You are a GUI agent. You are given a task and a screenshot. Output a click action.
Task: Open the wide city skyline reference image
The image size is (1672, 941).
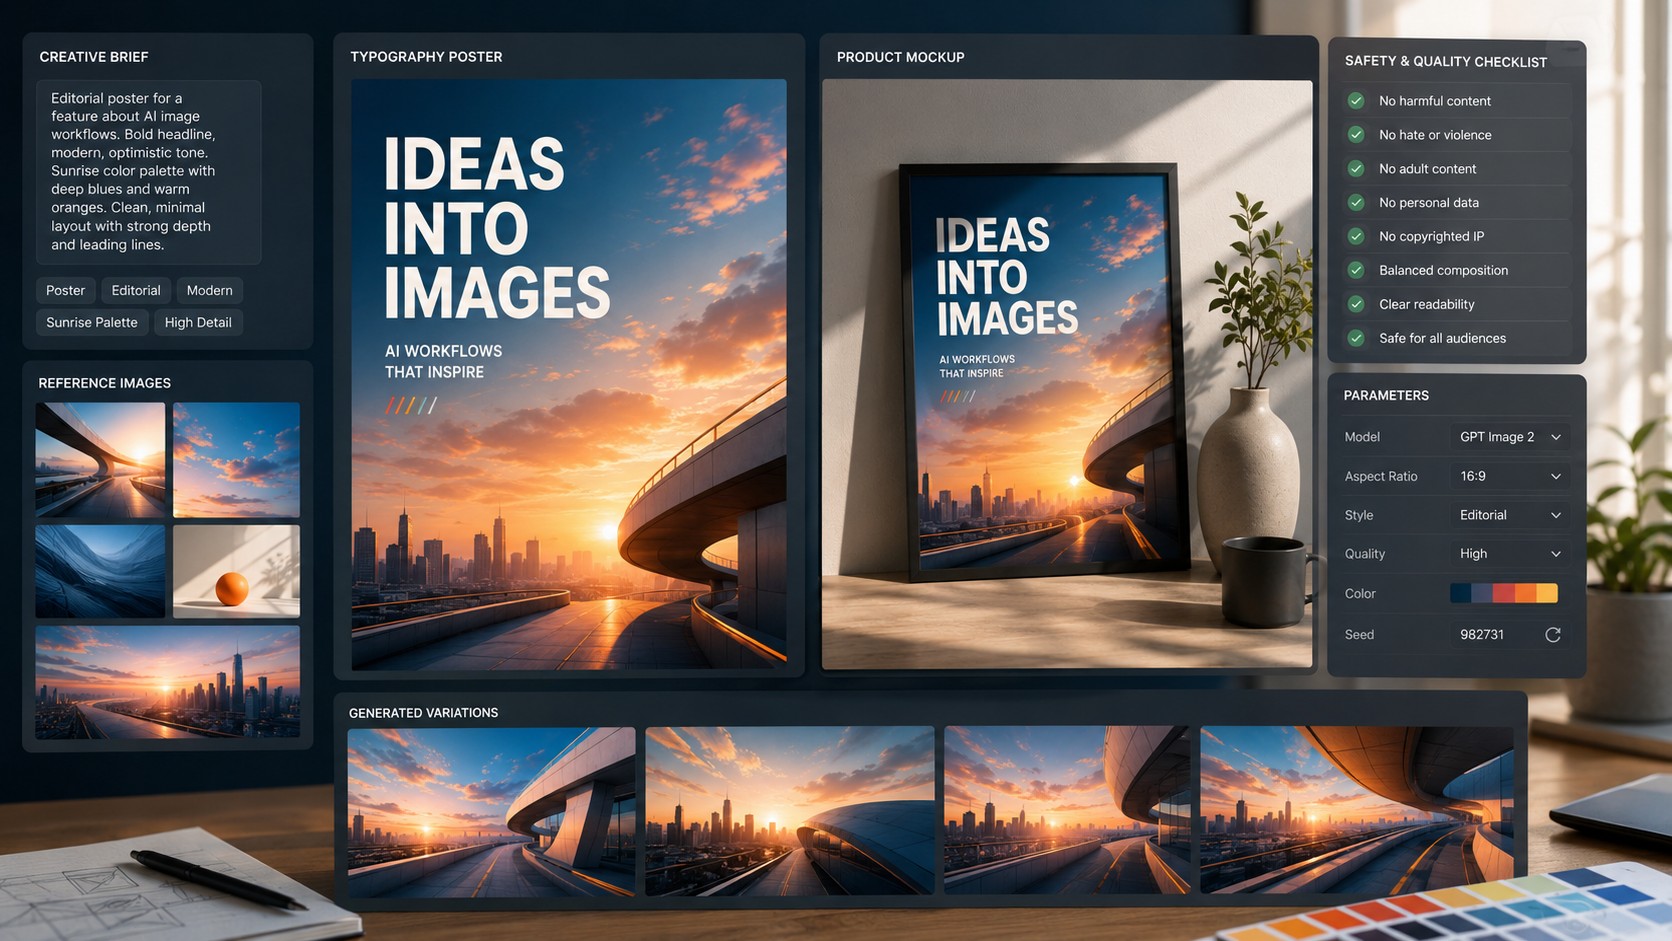[168, 682]
